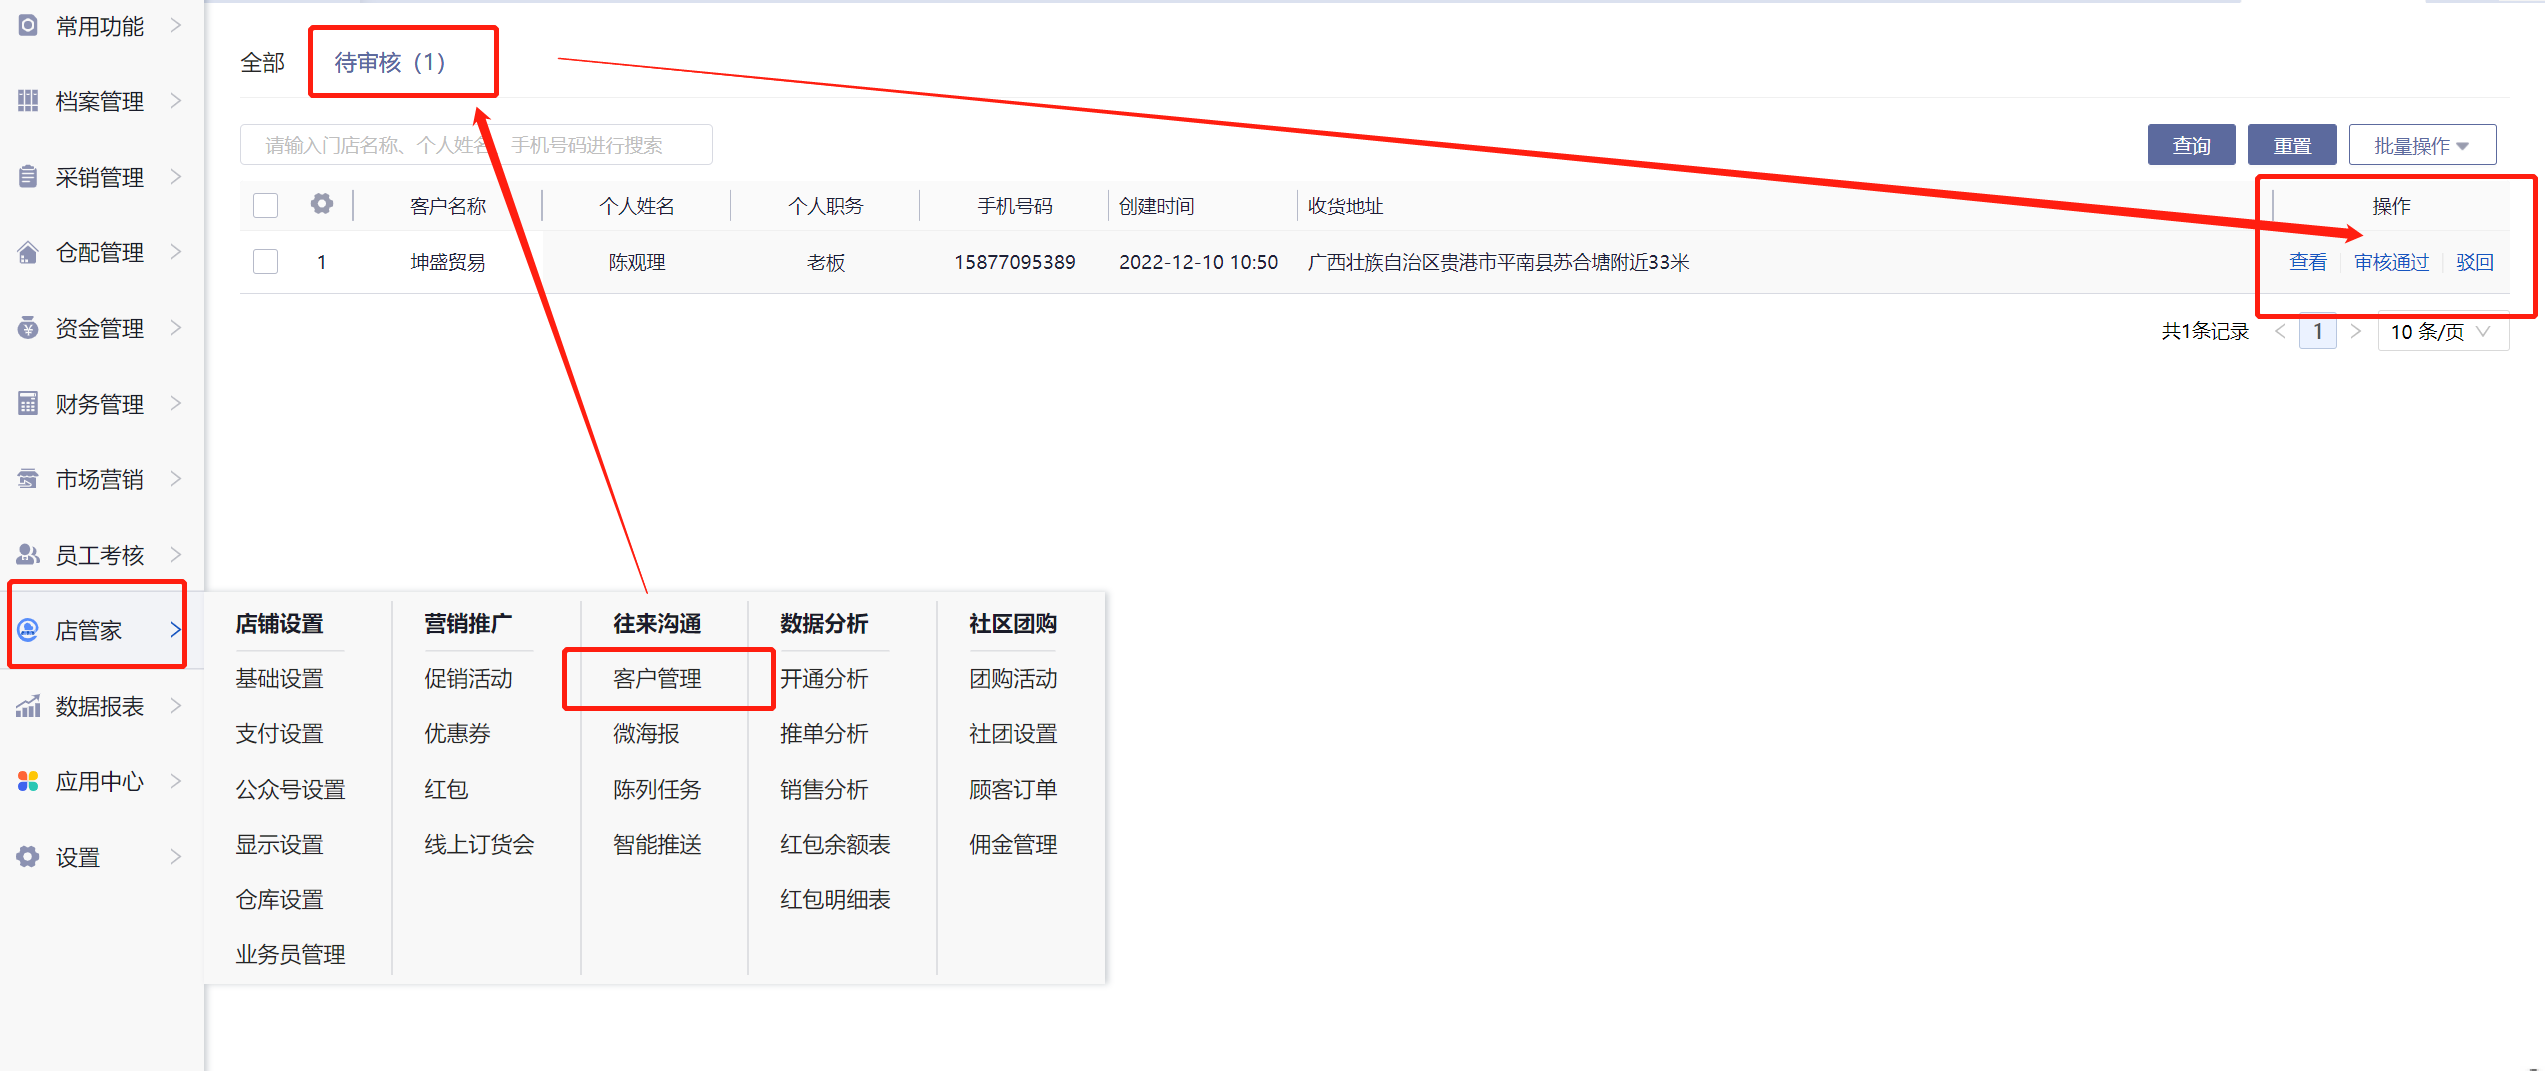Screen dimensions: 2545x1071
Task: Click the 财务管理 calculator icon
Action: tap(28, 404)
